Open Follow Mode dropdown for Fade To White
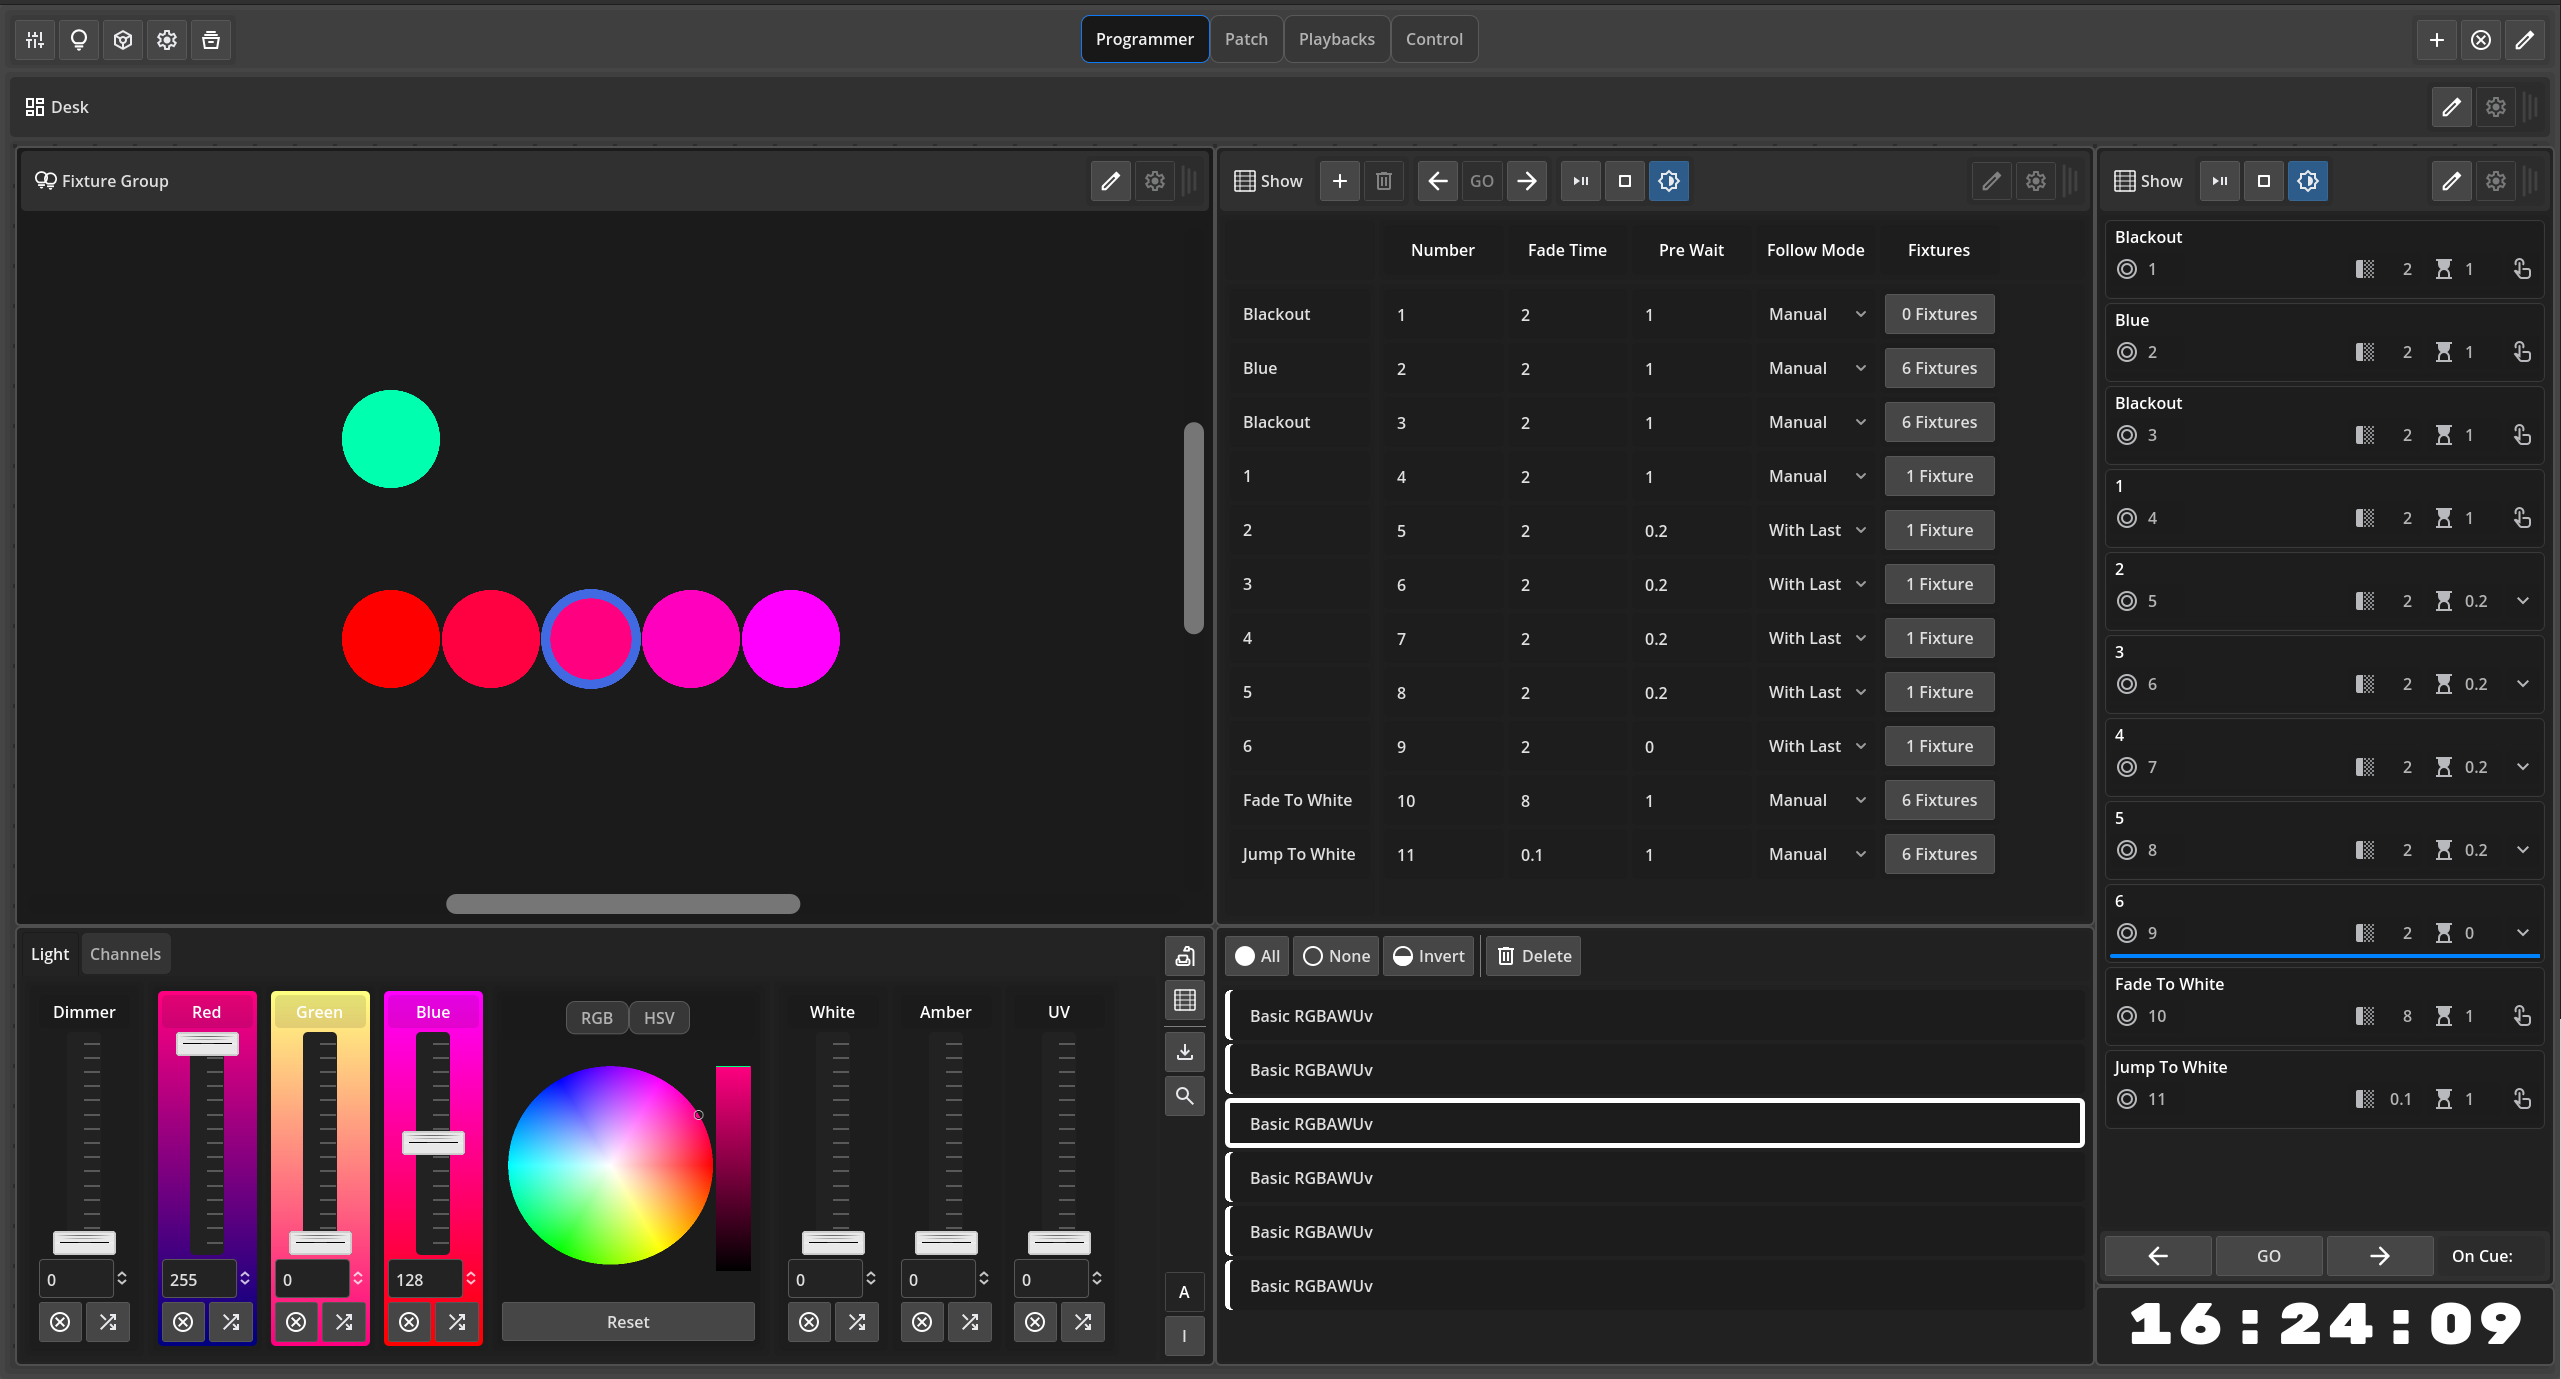 1816,800
